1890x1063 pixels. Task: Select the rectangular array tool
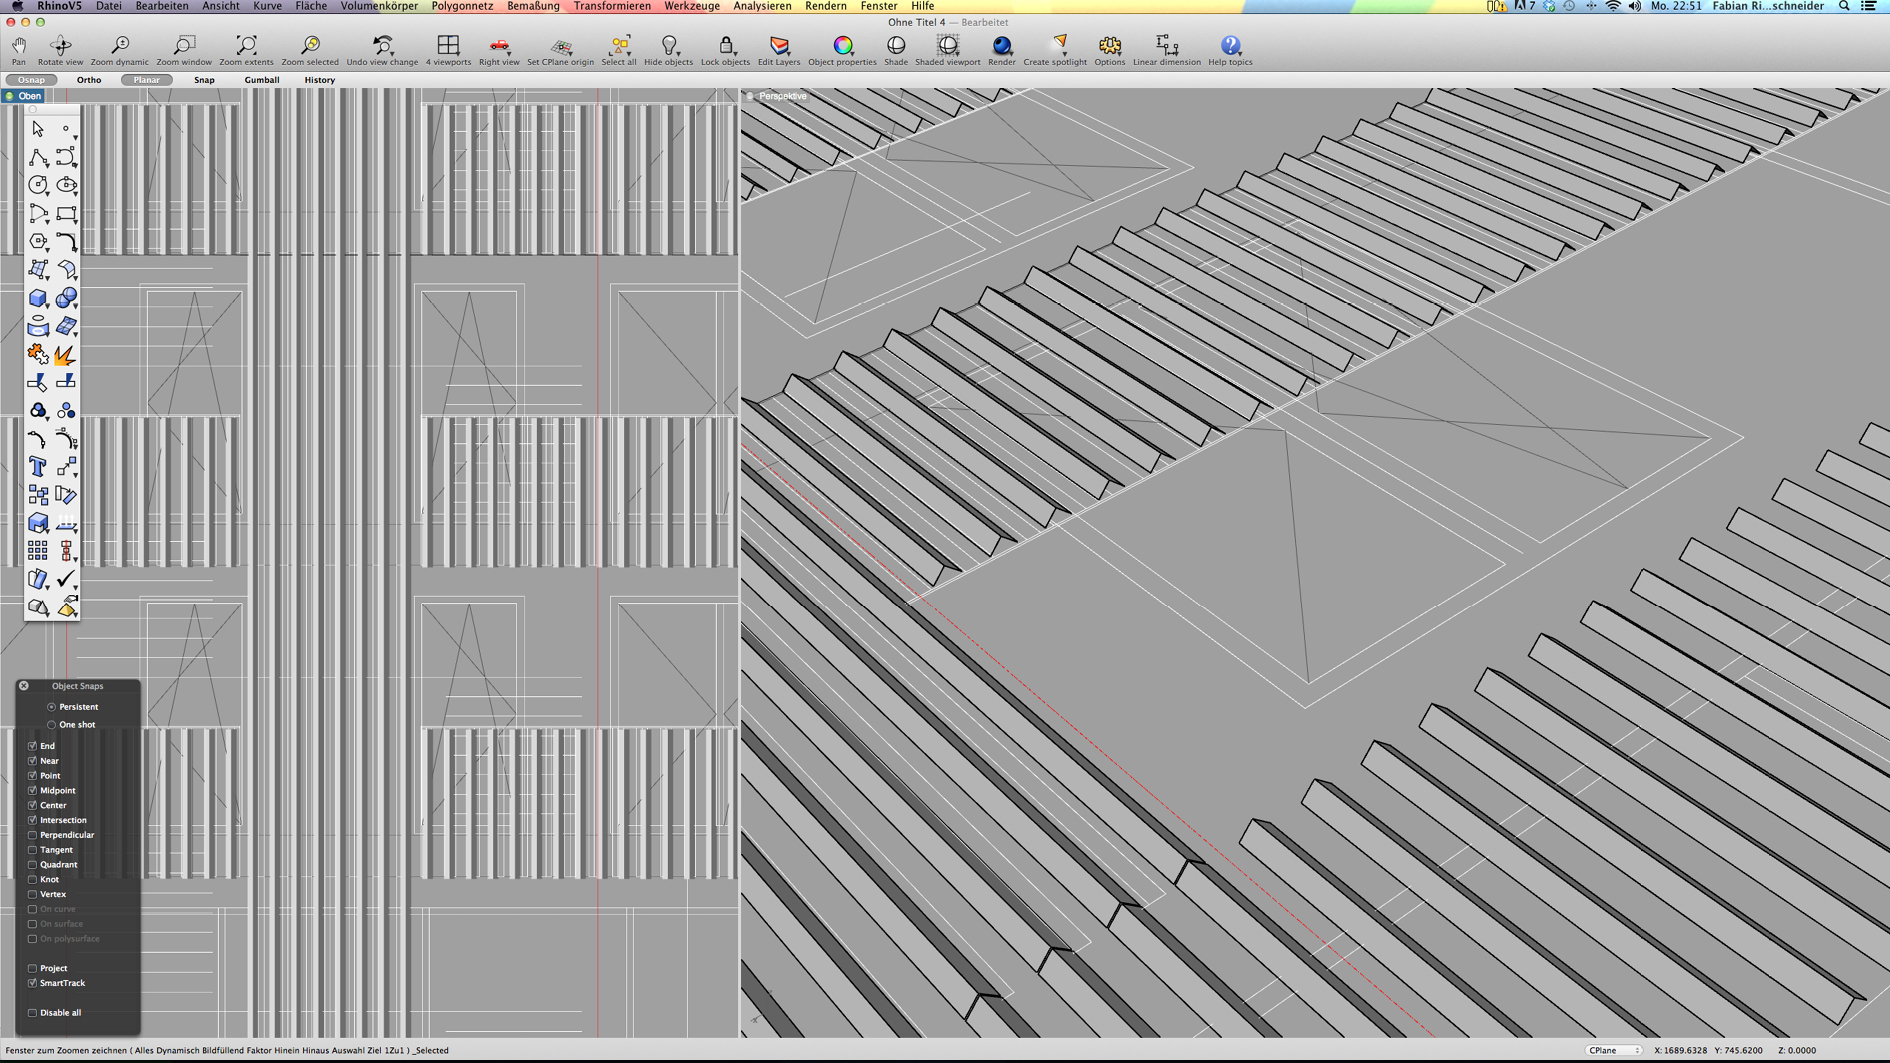coord(38,551)
